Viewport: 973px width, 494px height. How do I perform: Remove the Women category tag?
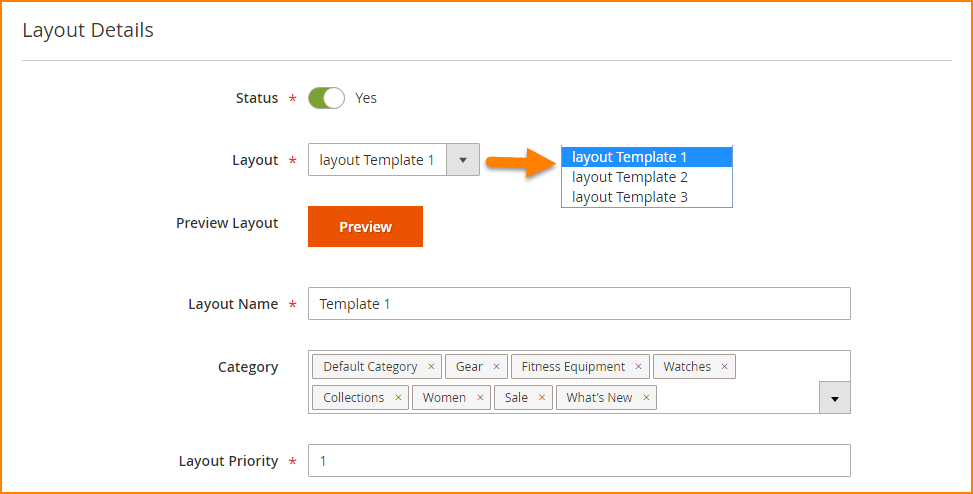(x=480, y=398)
